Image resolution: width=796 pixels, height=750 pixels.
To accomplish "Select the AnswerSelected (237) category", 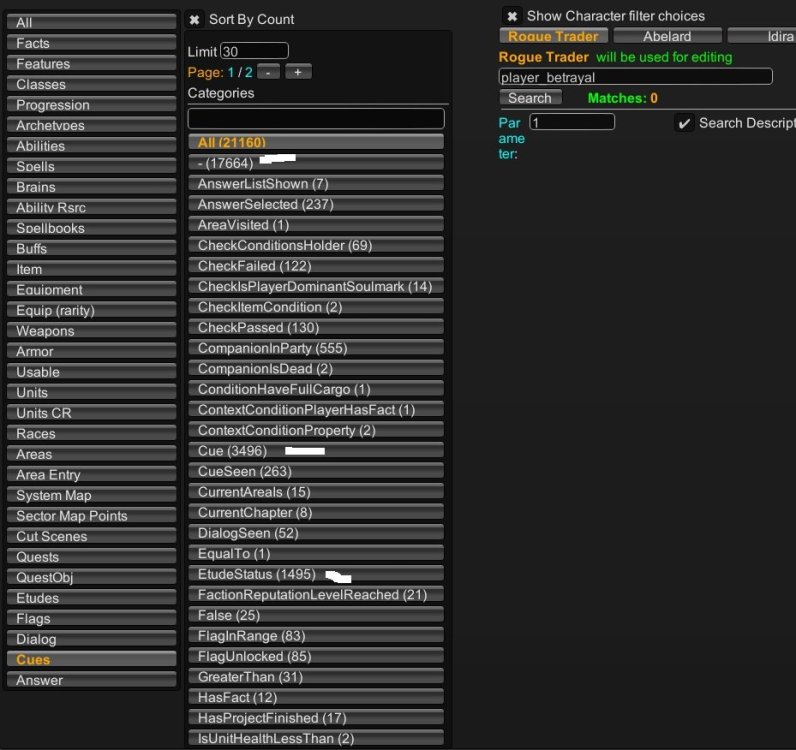I will coord(316,204).
